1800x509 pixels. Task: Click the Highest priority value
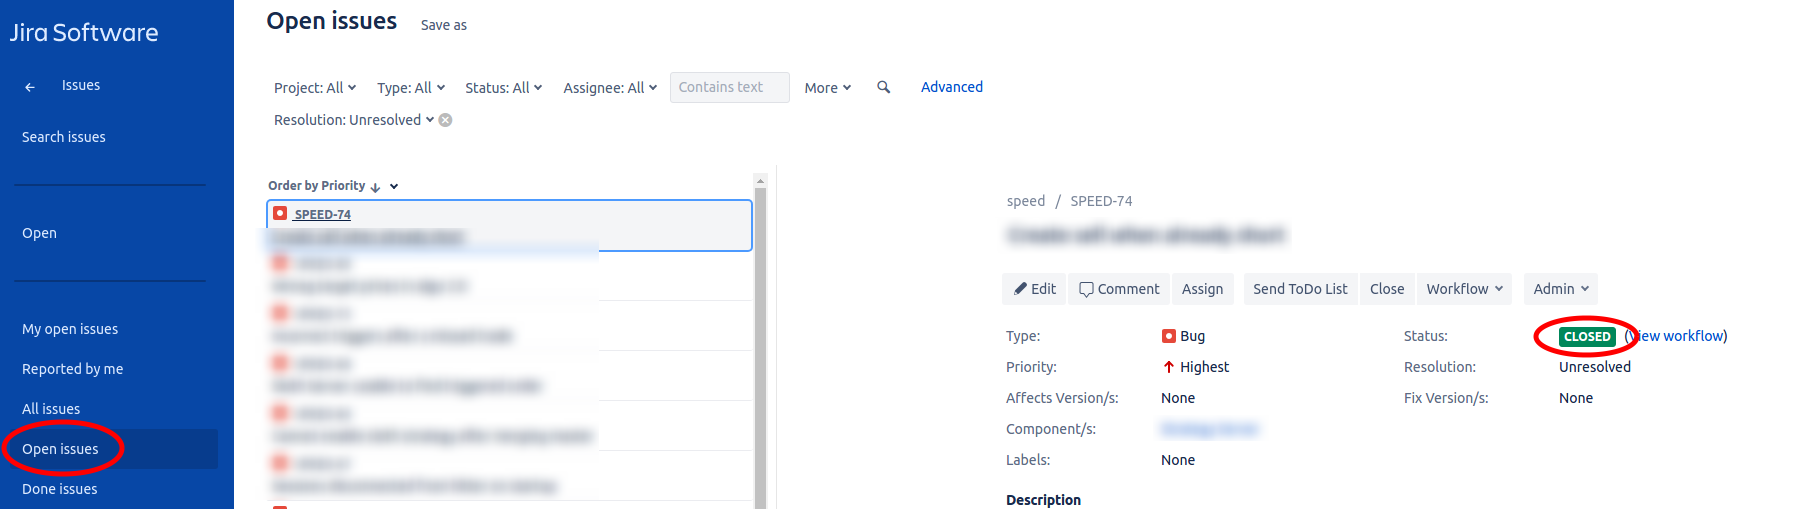click(x=1204, y=367)
